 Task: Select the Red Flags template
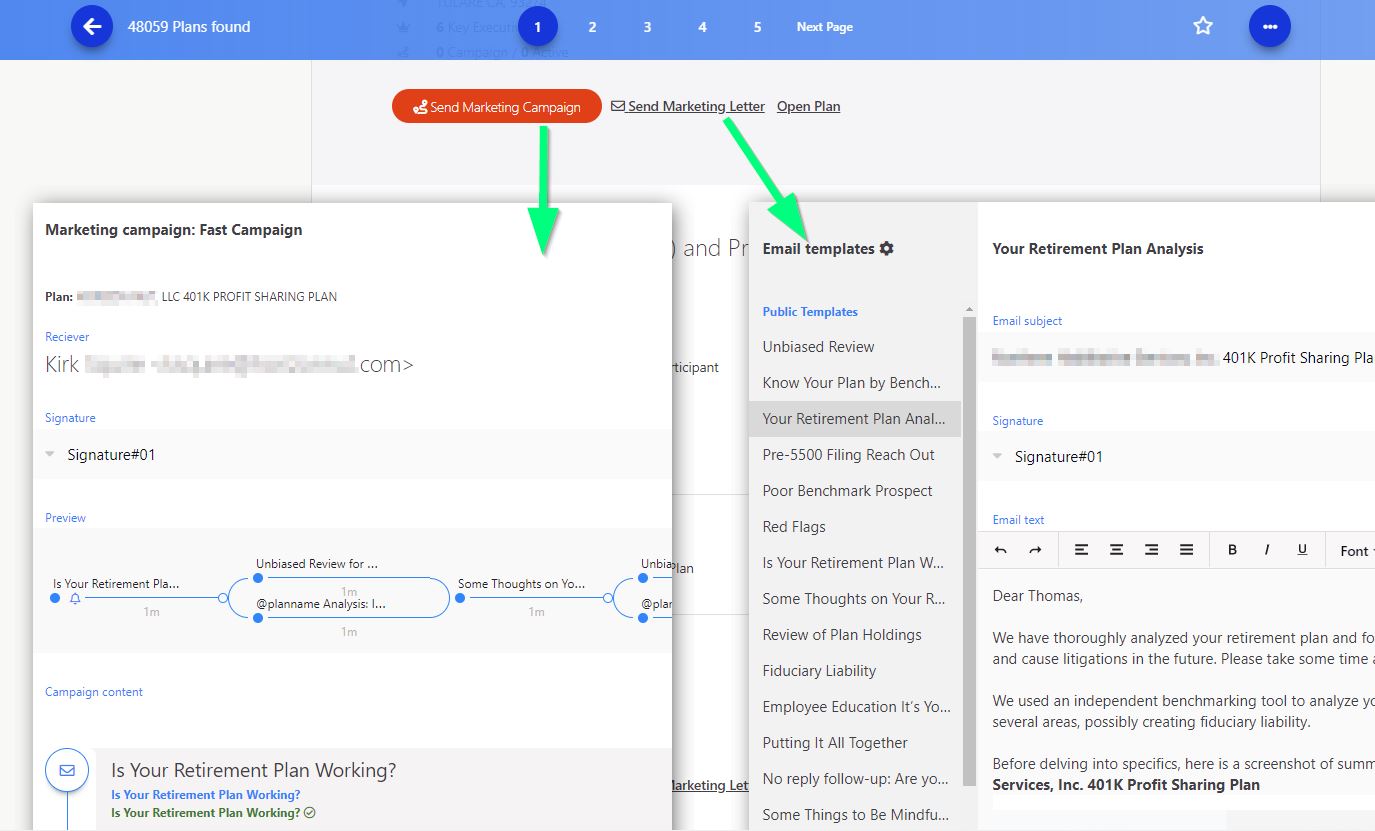click(x=794, y=527)
